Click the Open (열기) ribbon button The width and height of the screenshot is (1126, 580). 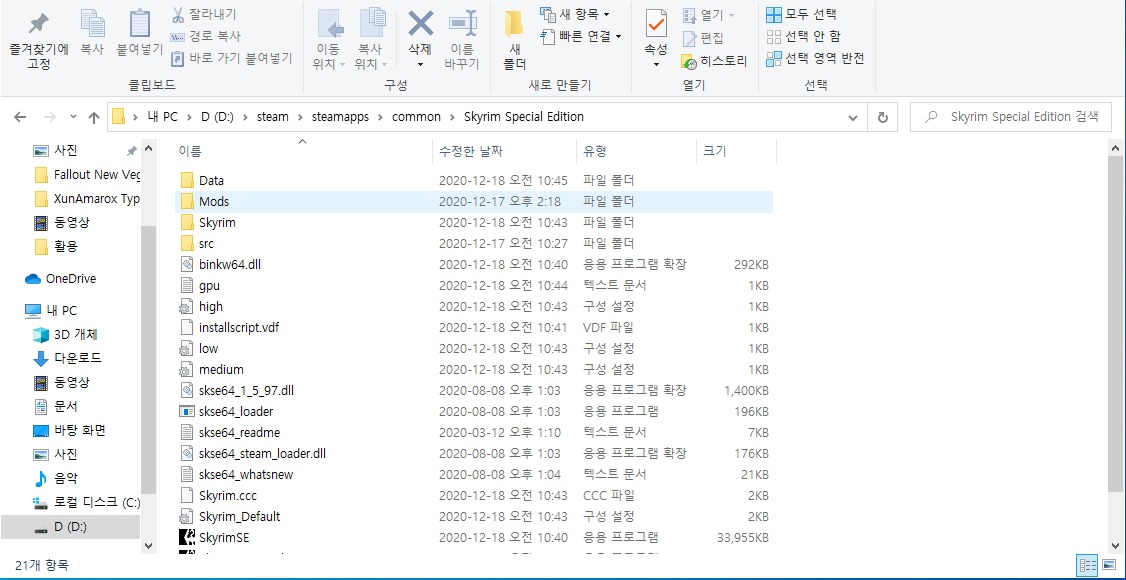click(708, 14)
